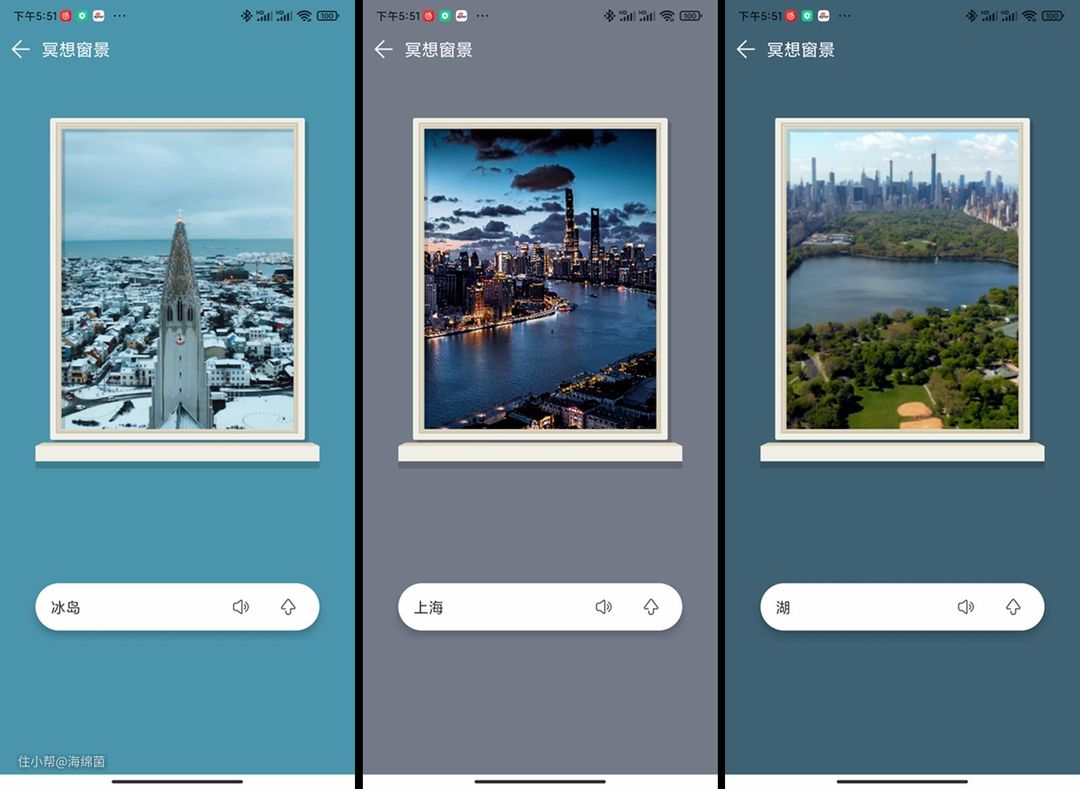Tap 冥想窗景 title on the left screen
The width and height of the screenshot is (1080, 789).
tap(76, 50)
